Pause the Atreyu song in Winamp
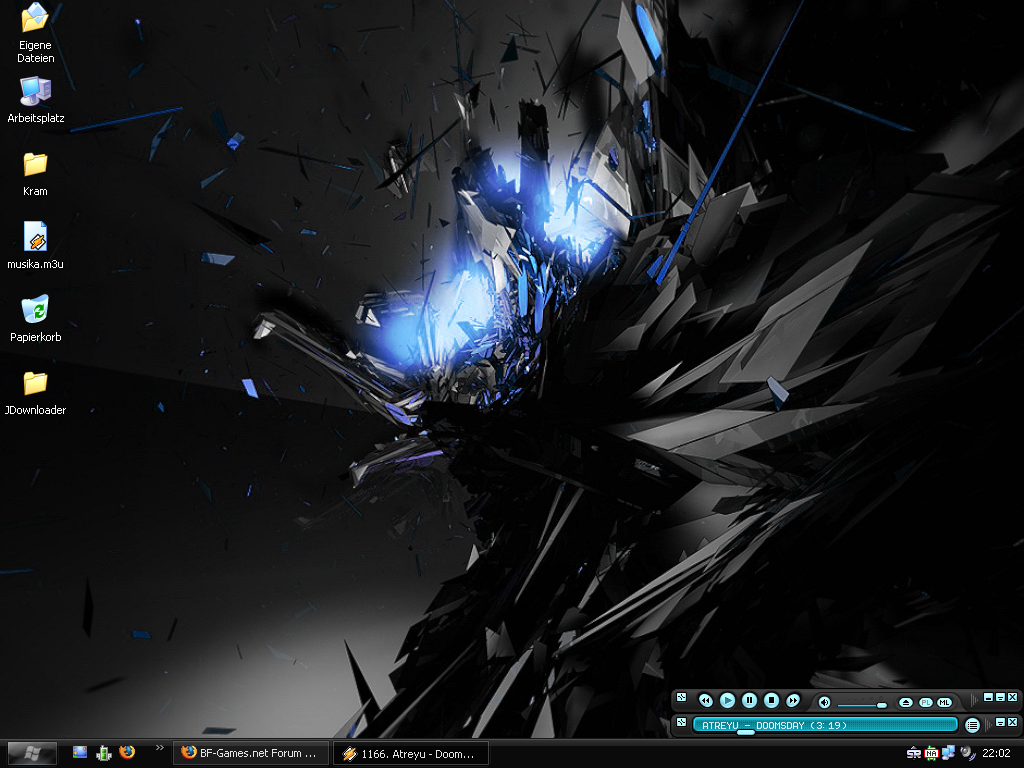The height and width of the screenshot is (768, 1024). (750, 700)
